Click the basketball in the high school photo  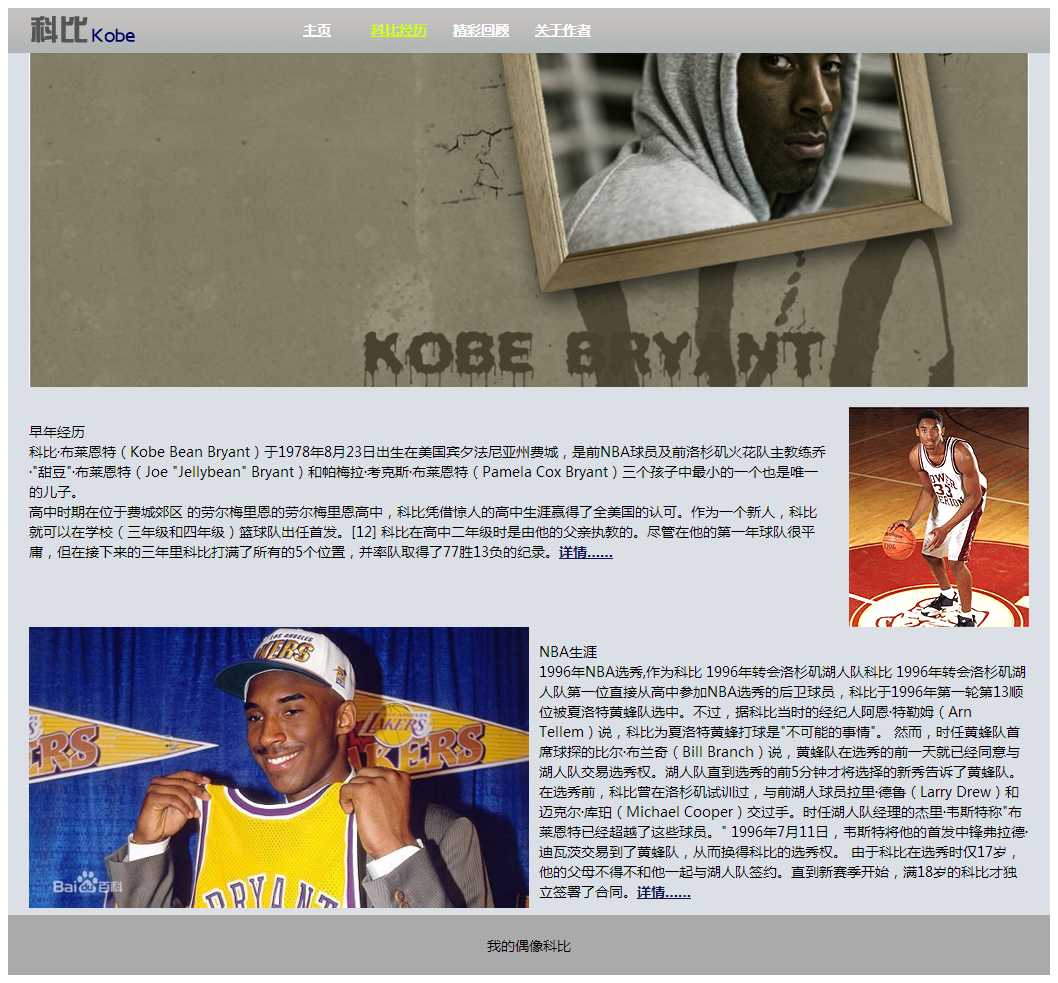coord(898,543)
